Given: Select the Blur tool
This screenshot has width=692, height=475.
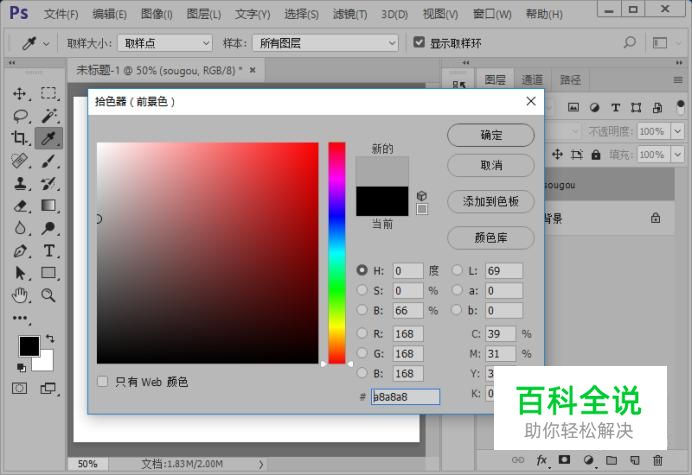Looking at the screenshot, I should [20, 228].
